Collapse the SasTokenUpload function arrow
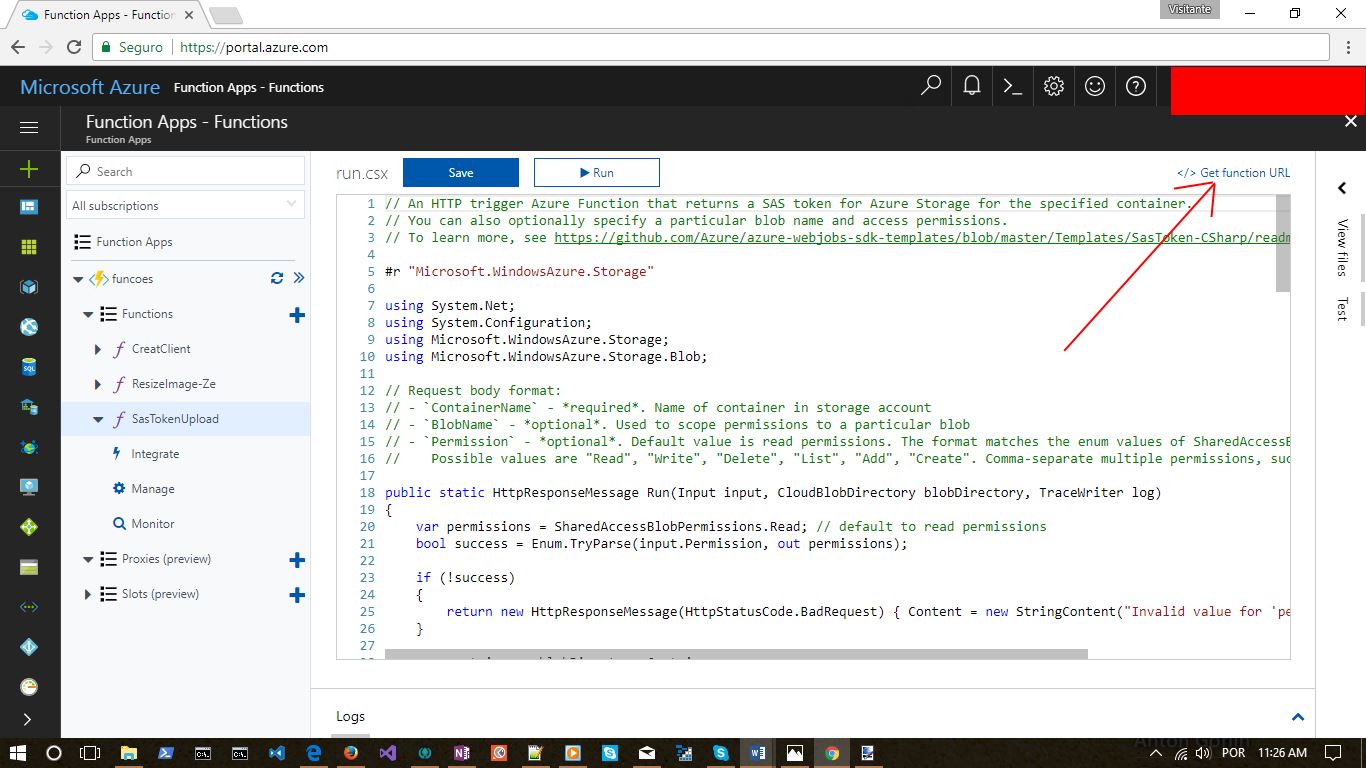The width and height of the screenshot is (1366, 768). pos(98,420)
